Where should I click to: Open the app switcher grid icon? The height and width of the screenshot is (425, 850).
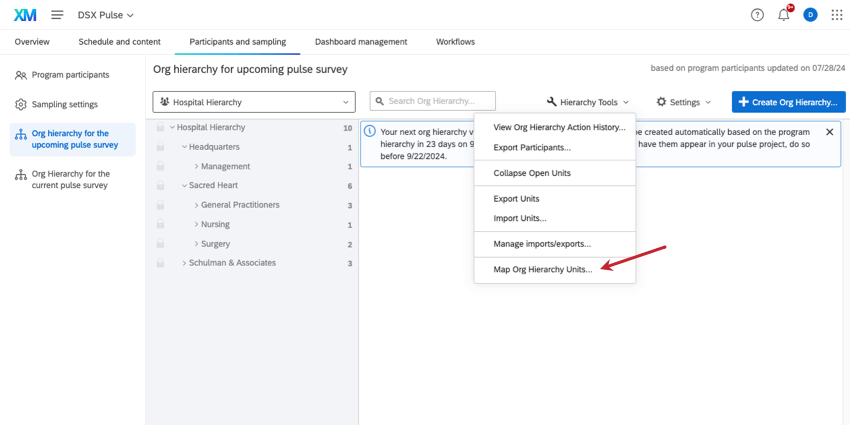coord(837,15)
